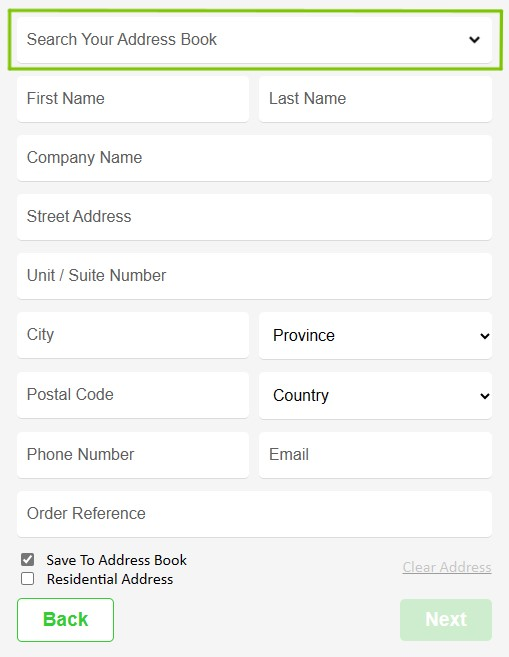Click the Save To Address Book label
Screen dimensions: 509x657
tap(116, 560)
